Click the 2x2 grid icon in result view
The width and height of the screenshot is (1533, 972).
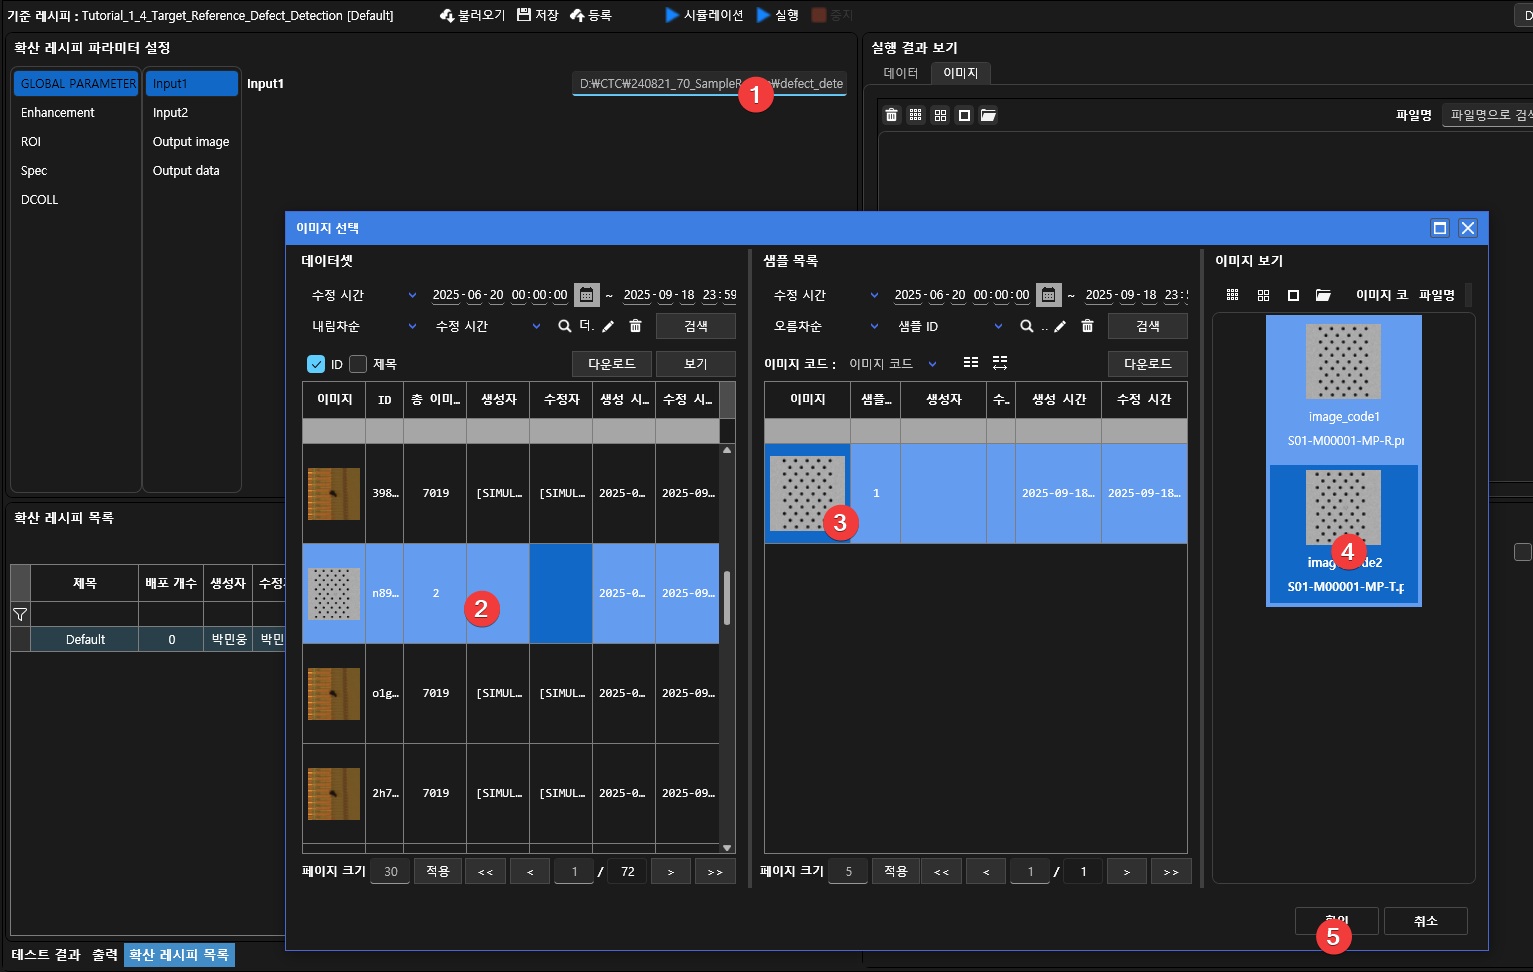coord(940,115)
